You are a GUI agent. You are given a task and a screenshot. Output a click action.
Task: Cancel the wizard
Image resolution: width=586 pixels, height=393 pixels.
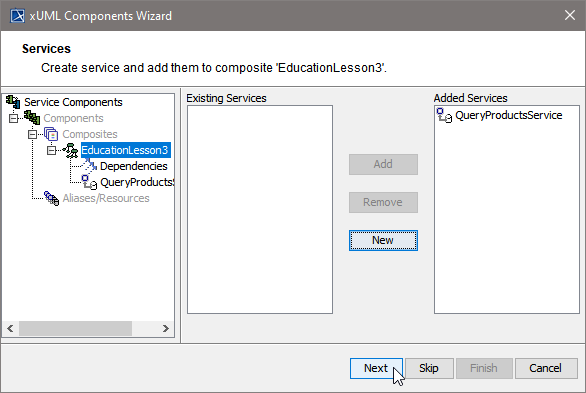click(x=546, y=368)
